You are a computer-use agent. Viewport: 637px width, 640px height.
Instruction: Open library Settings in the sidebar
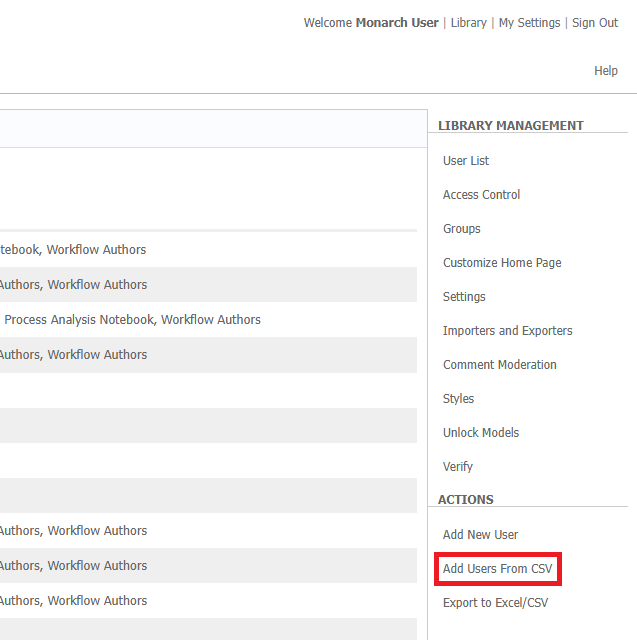(x=464, y=297)
